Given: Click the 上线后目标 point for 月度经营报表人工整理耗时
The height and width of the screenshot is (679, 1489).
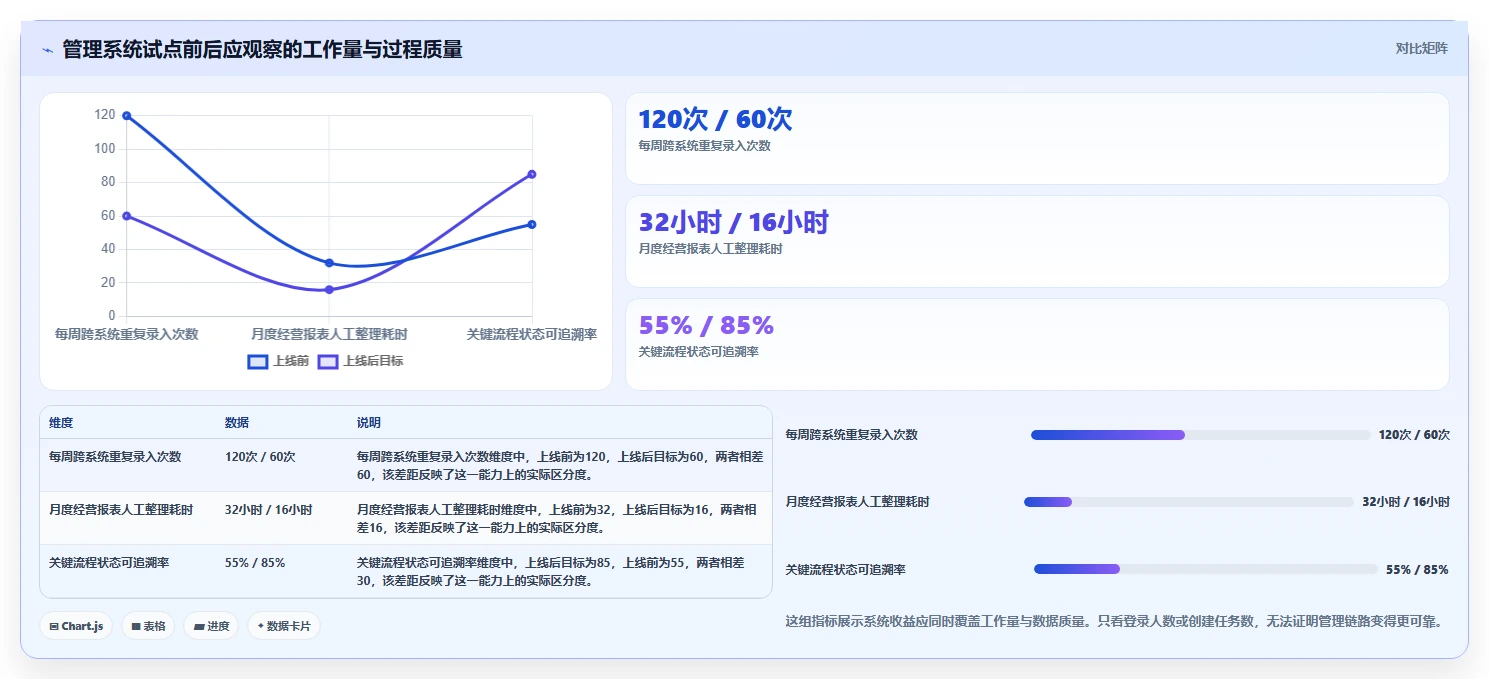Looking at the screenshot, I should [x=329, y=290].
